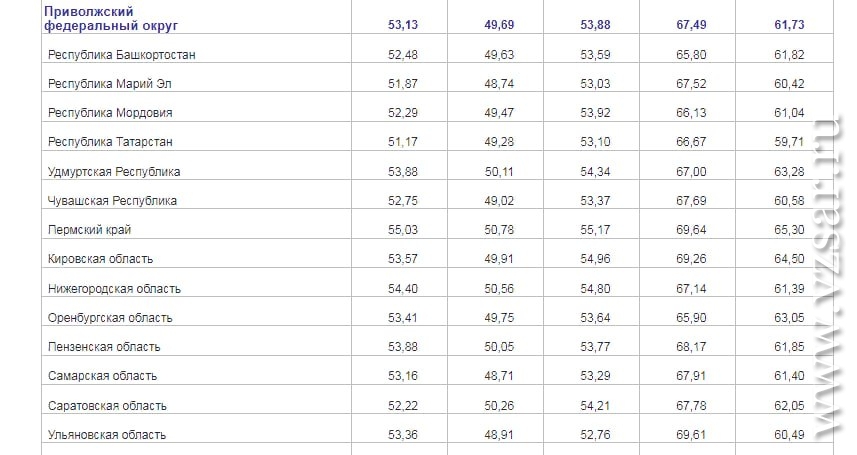Screen dimensions: 857x455
Task: Click the Оренбургская область label
Action: coord(110,318)
